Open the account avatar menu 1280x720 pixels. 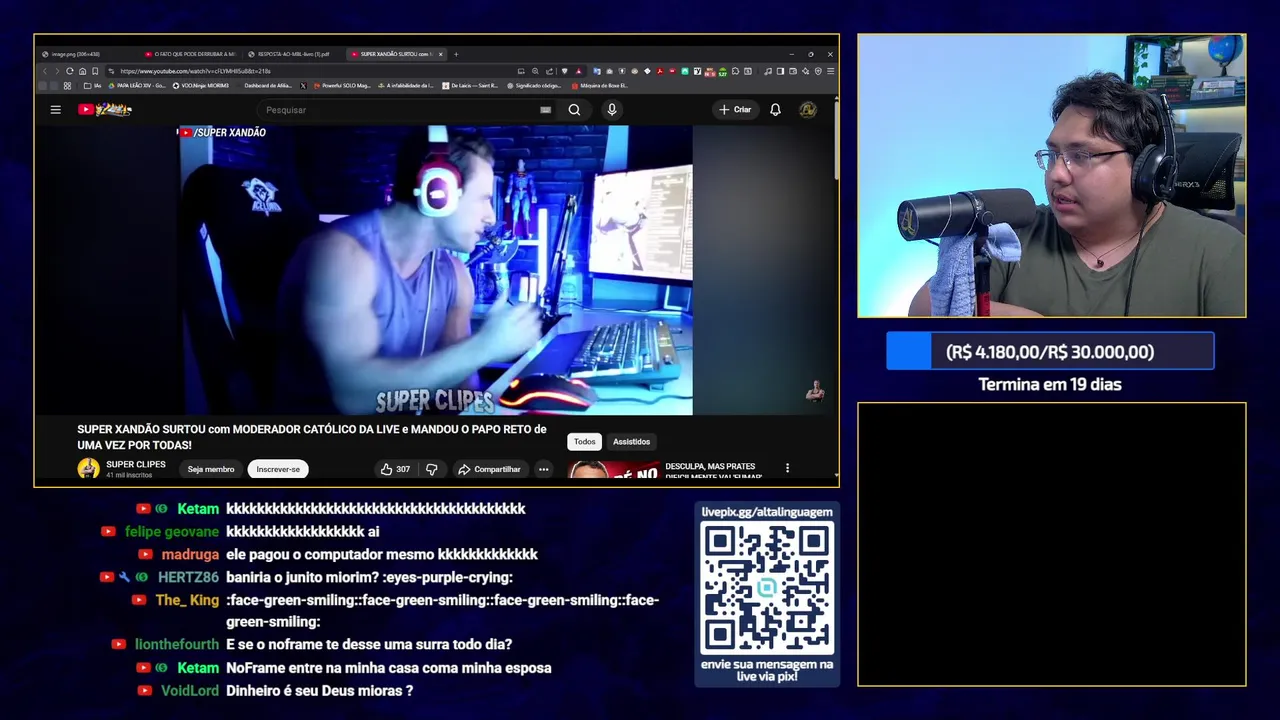tap(807, 110)
